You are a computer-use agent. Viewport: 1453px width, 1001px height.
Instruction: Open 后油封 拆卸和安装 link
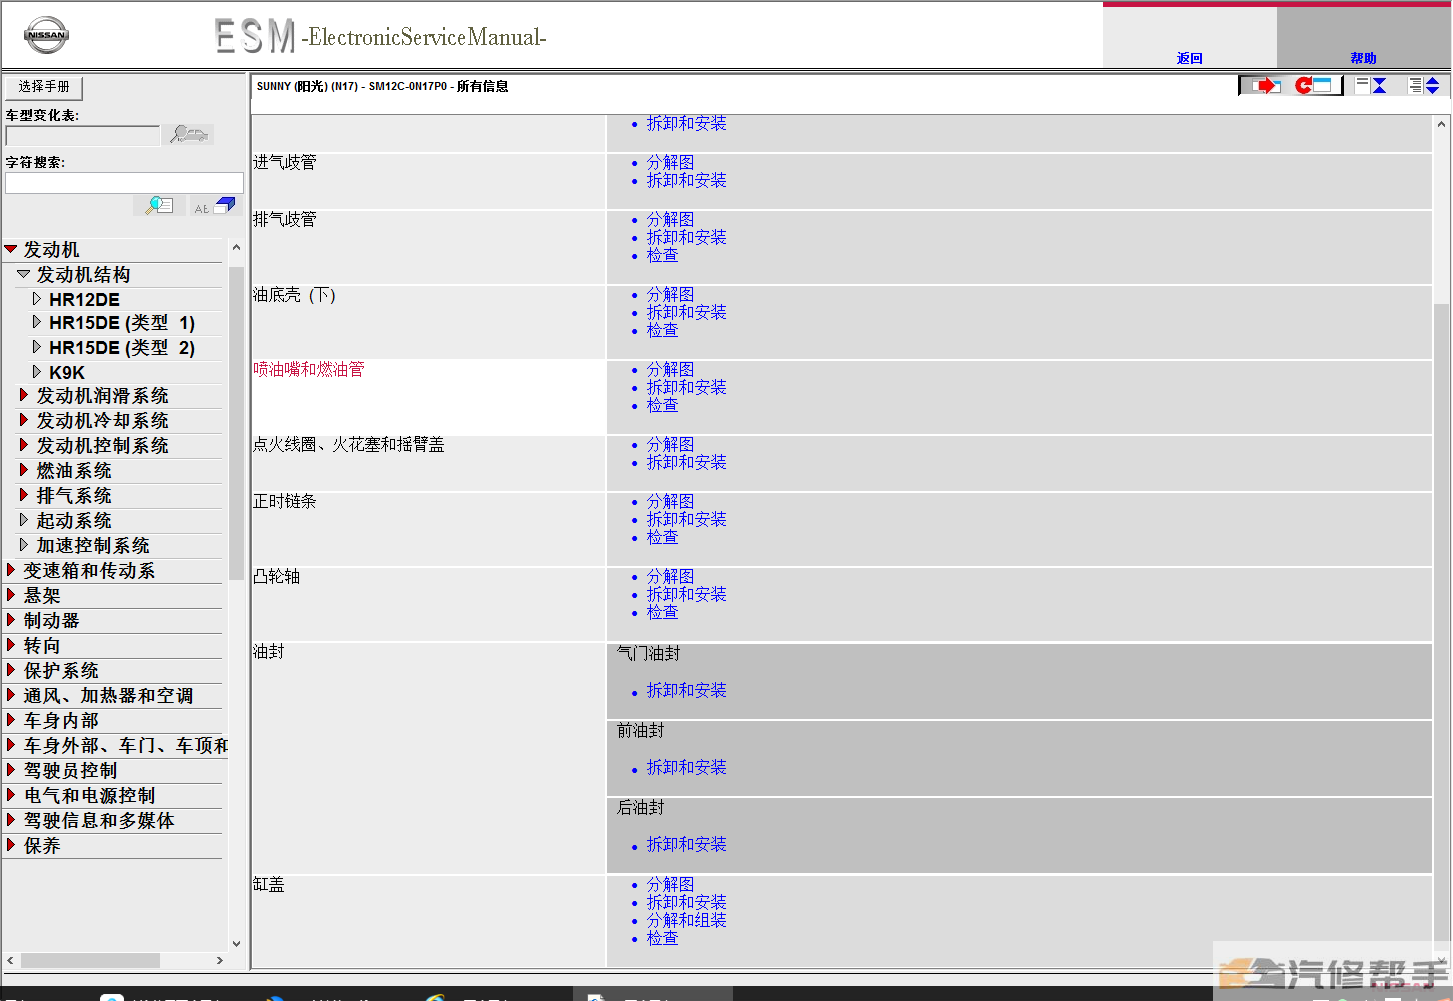pos(686,844)
